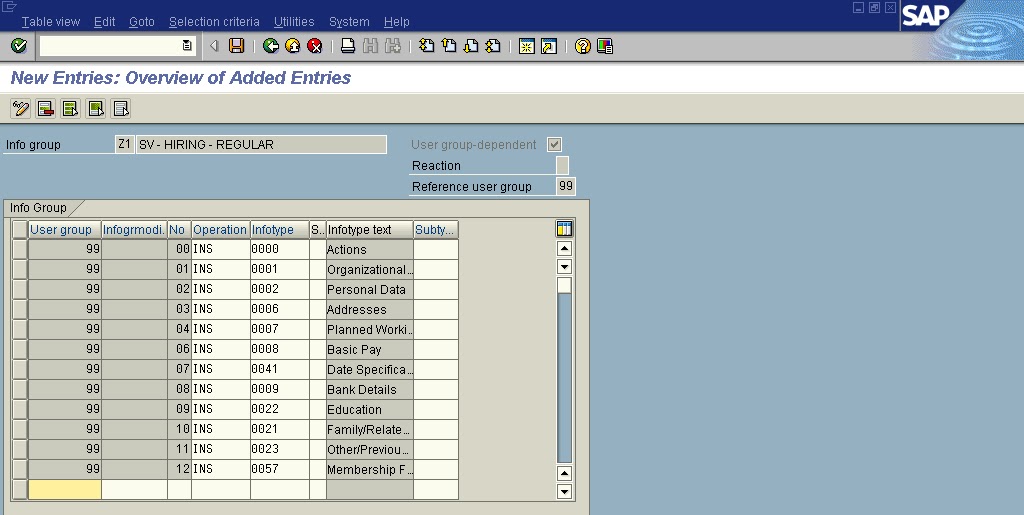The height and width of the screenshot is (515, 1024).
Task: Click the table vertical scrollbar thumb
Action: 564,285
